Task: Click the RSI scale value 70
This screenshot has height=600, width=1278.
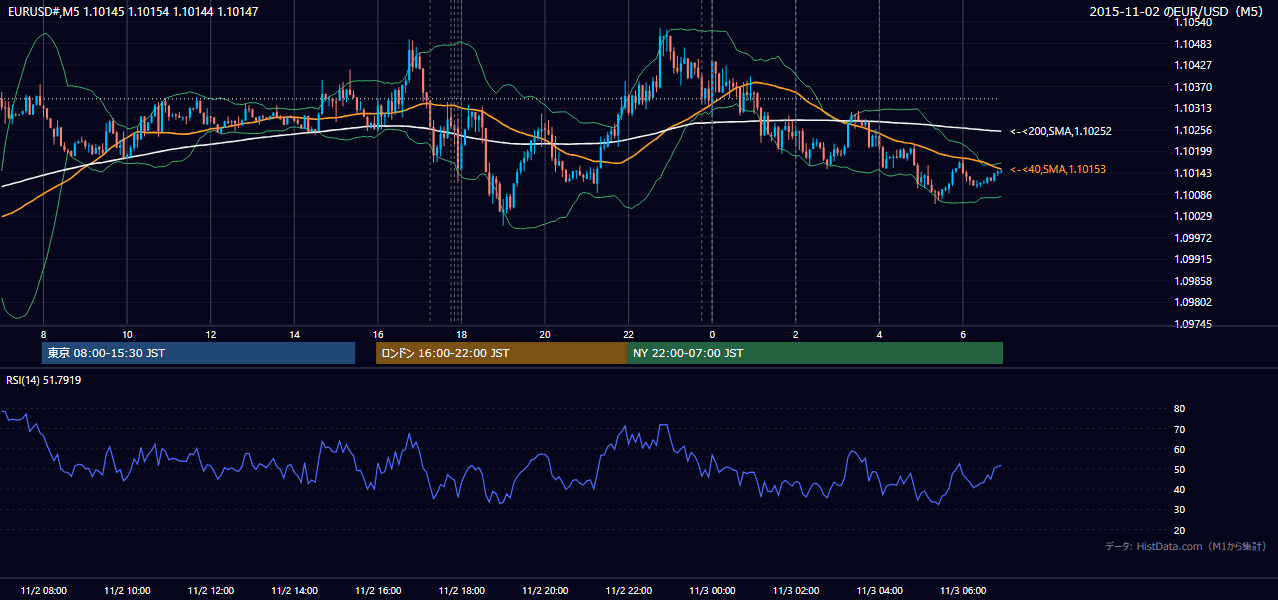Action: [x=1180, y=429]
